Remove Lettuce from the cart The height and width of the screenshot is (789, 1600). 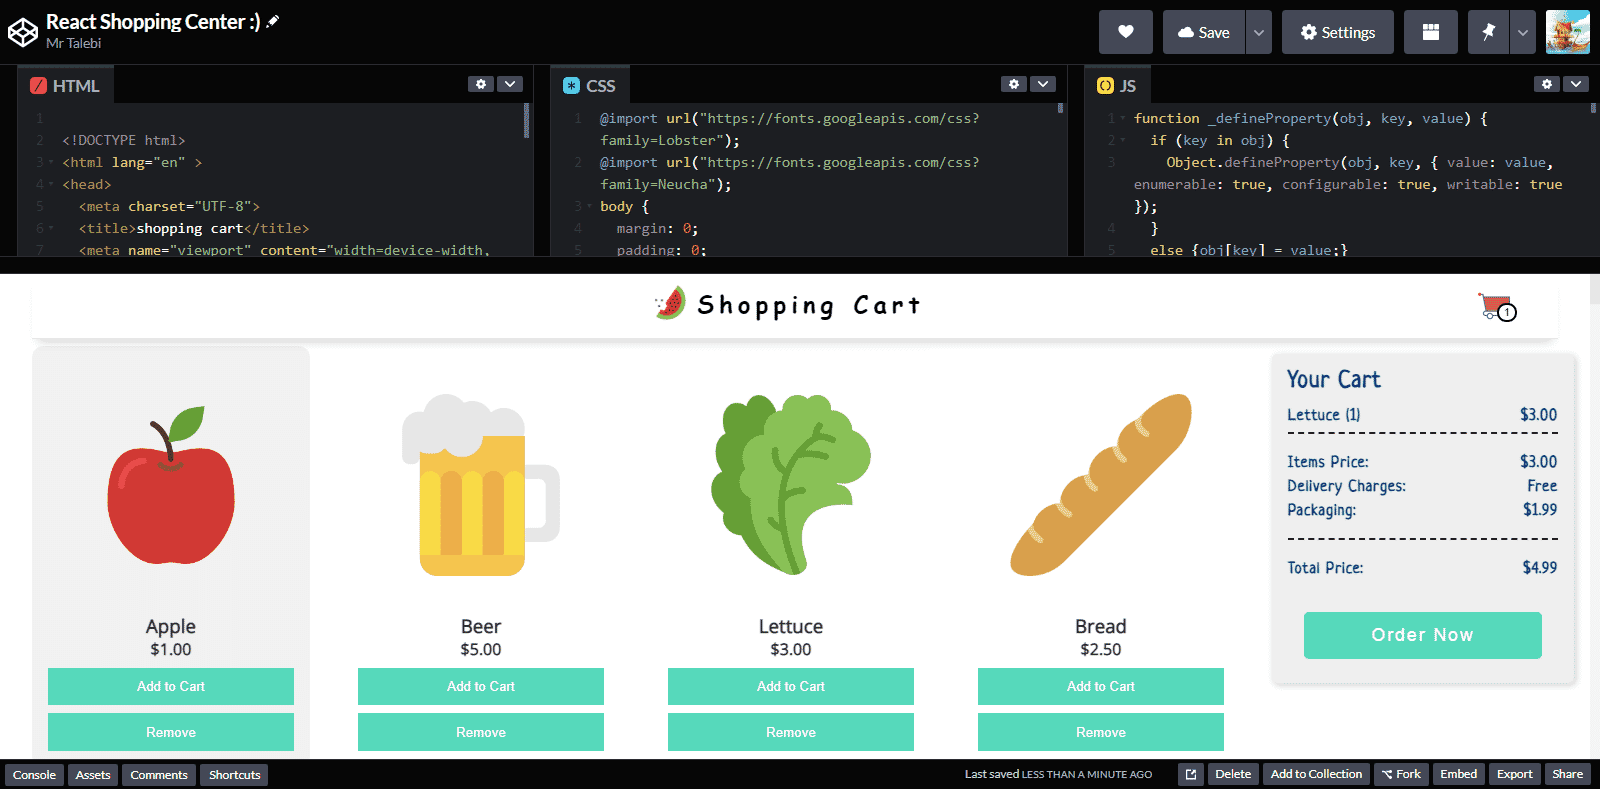point(791,732)
